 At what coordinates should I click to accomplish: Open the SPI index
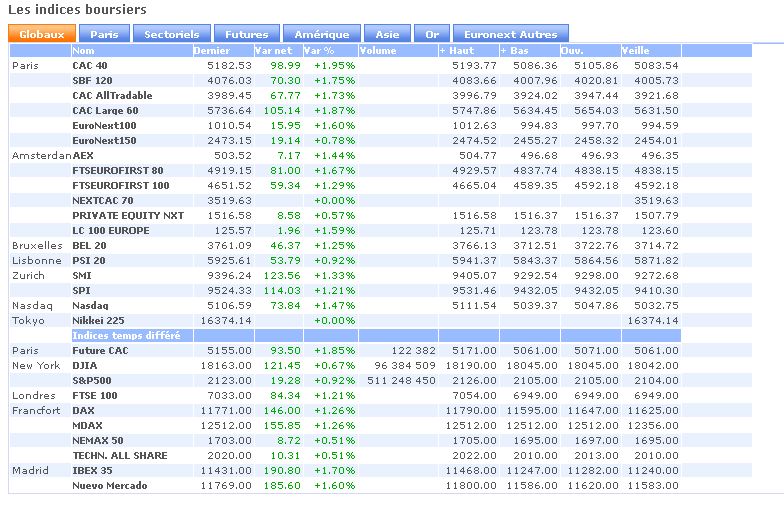(x=81, y=290)
